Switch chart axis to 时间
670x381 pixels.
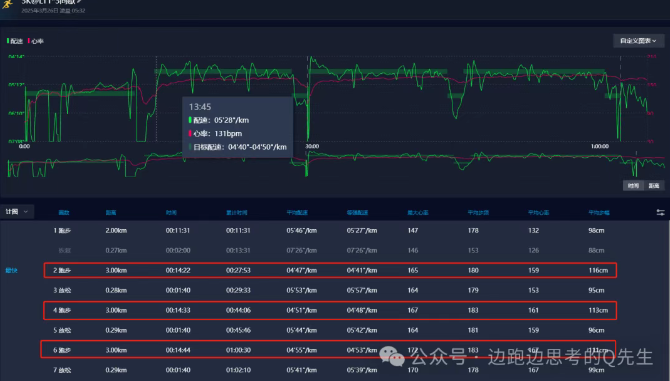633,185
